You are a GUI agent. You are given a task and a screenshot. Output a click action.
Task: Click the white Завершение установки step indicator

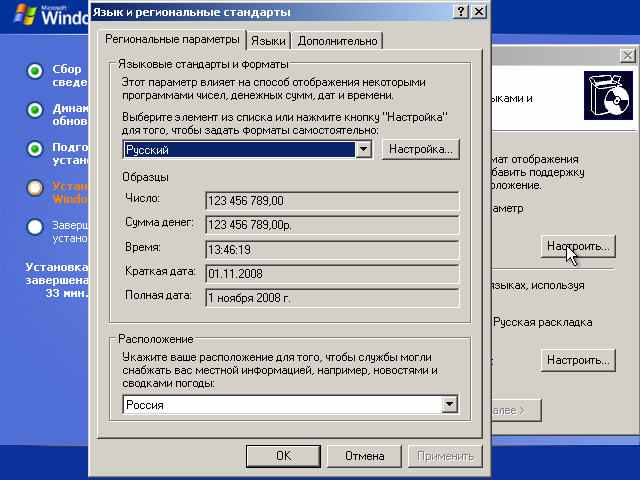click(x=35, y=227)
